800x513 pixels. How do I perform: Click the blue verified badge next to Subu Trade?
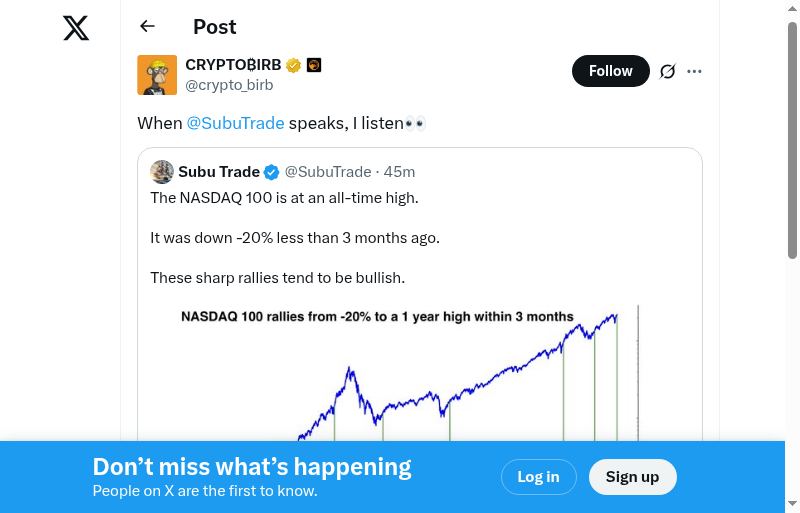[271, 172]
